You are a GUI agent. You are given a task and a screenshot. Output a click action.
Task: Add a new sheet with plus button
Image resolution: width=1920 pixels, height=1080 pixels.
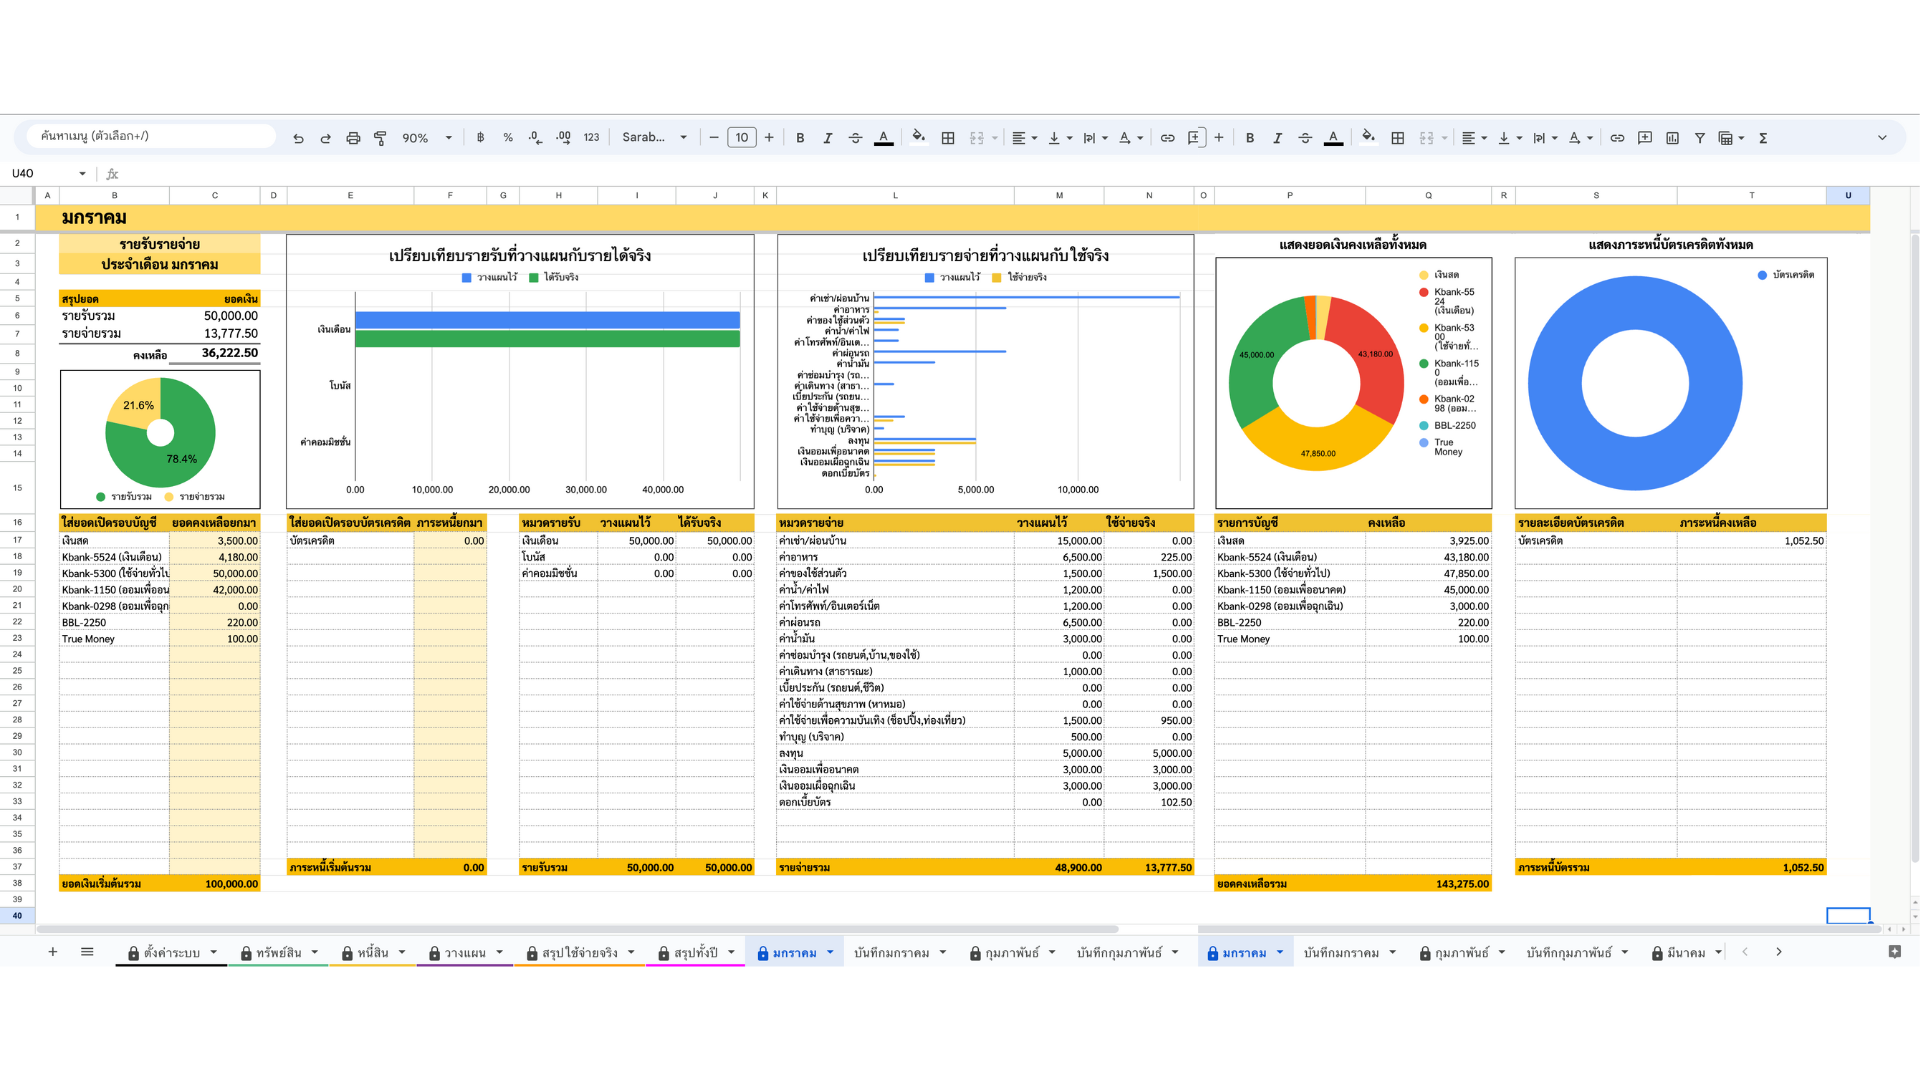pyautogui.click(x=53, y=952)
